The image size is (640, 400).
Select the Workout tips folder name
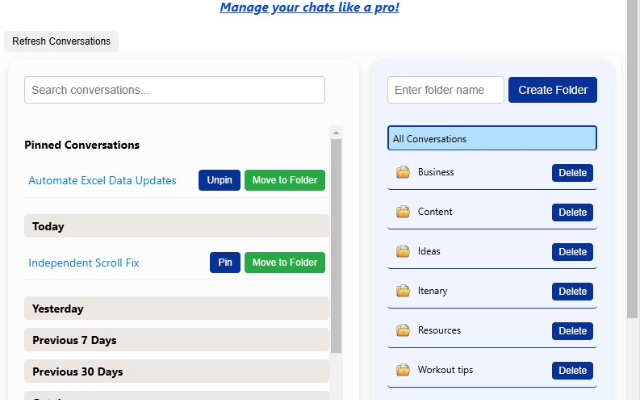click(x=445, y=370)
